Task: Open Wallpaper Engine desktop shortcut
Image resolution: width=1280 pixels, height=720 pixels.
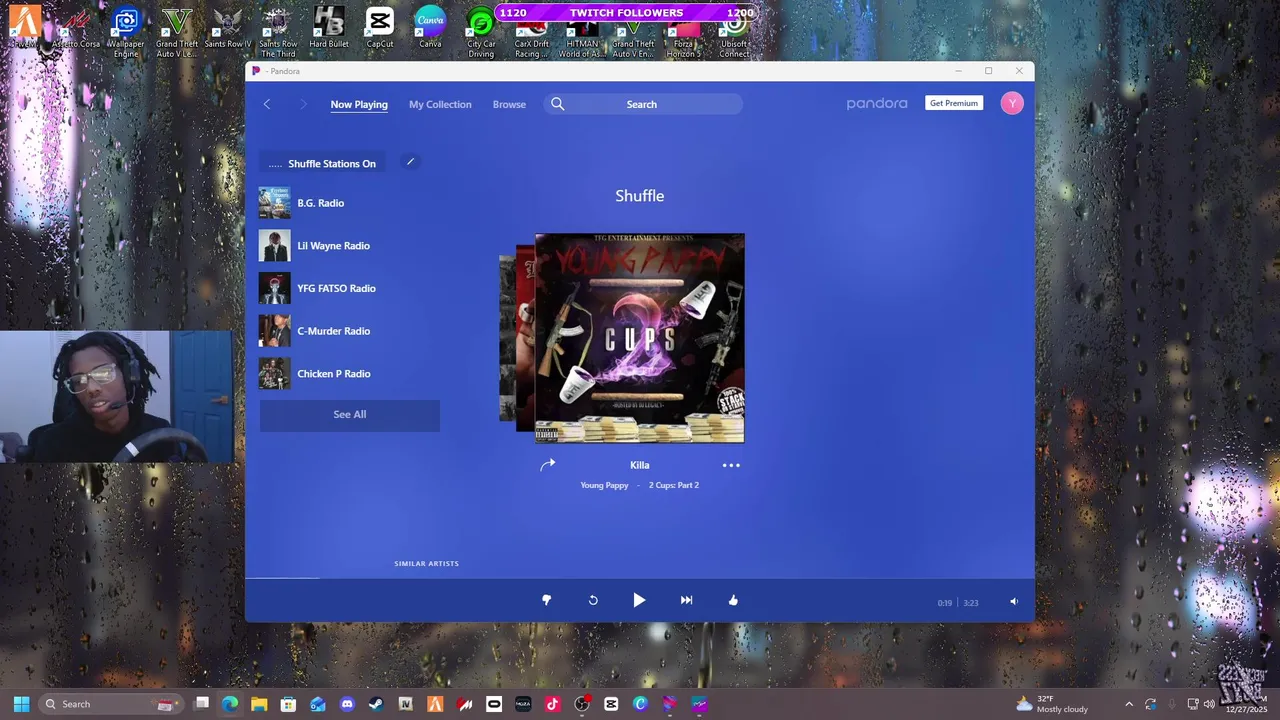Action: pos(126,32)
